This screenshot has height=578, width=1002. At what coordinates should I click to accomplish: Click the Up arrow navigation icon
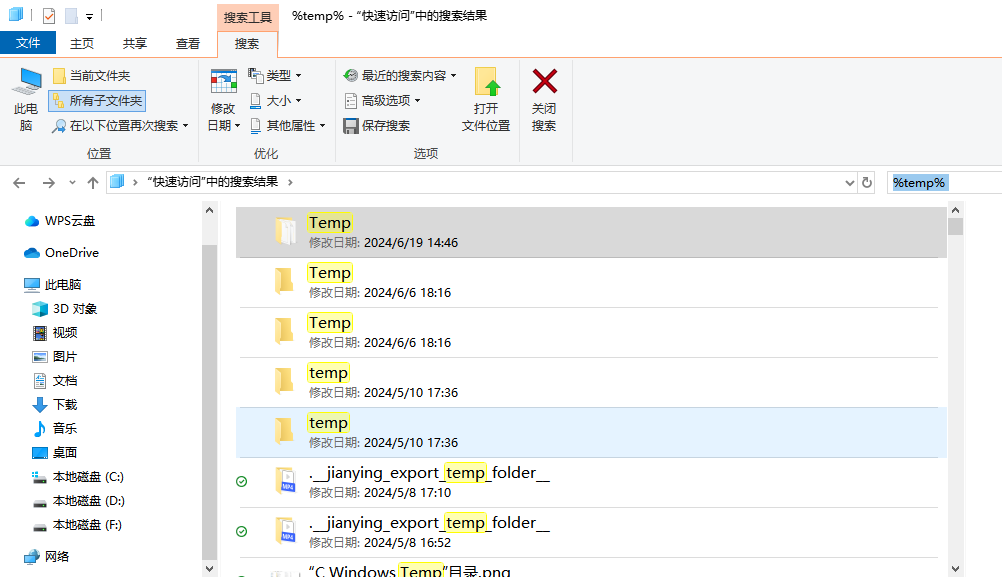click(93, 182)
